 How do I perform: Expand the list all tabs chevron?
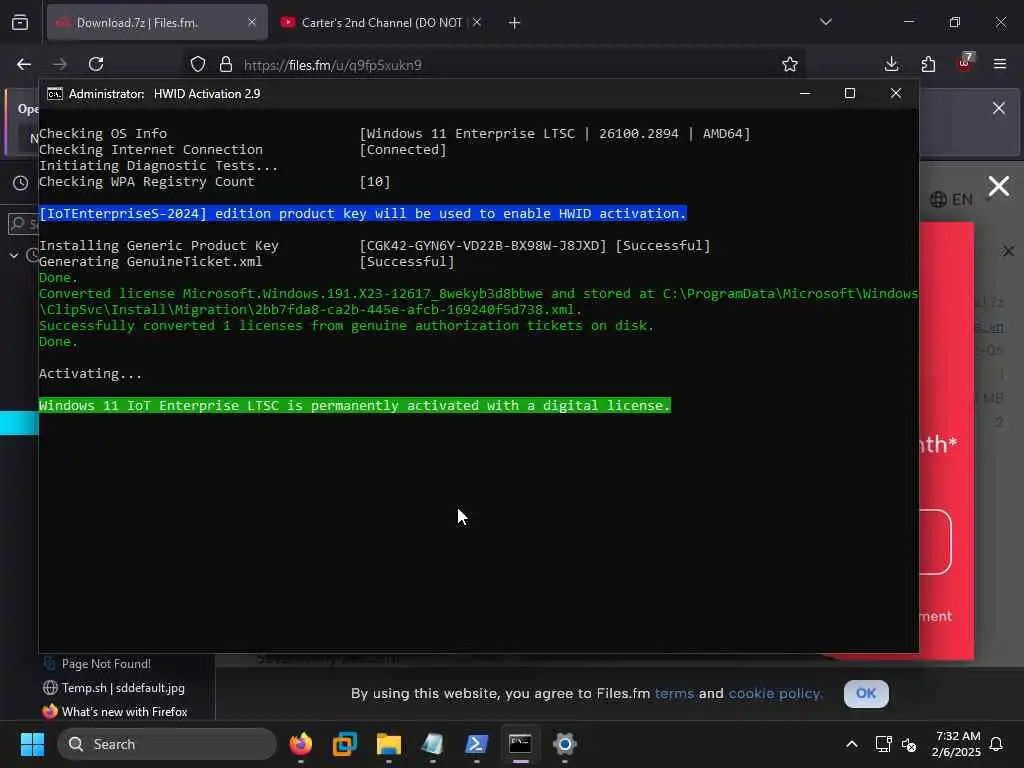(x=825, y=22)
